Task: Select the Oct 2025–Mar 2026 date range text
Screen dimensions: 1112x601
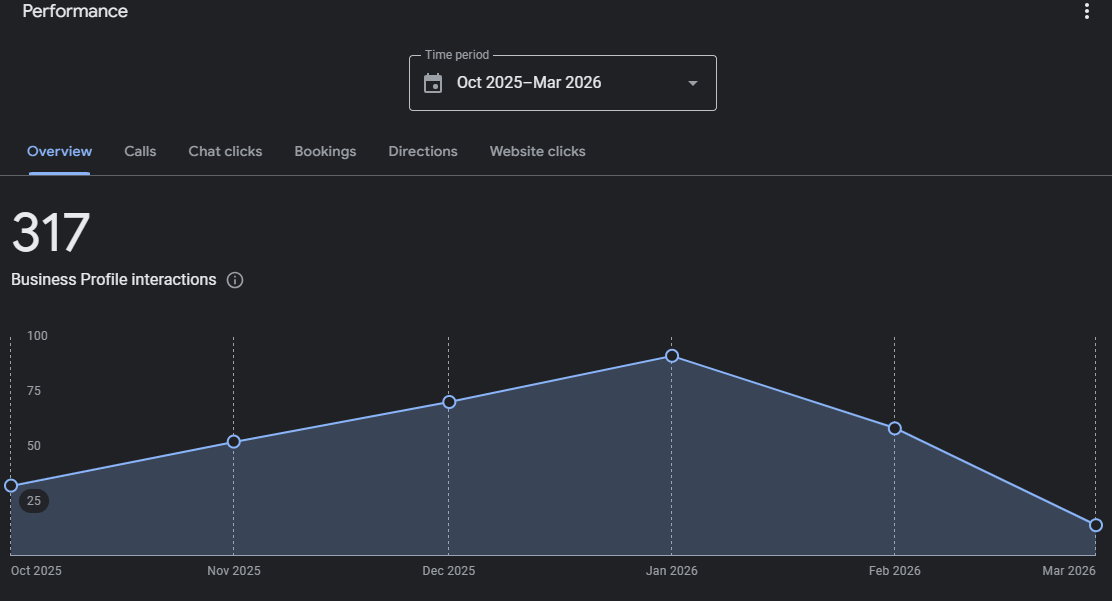Action: 529,83
